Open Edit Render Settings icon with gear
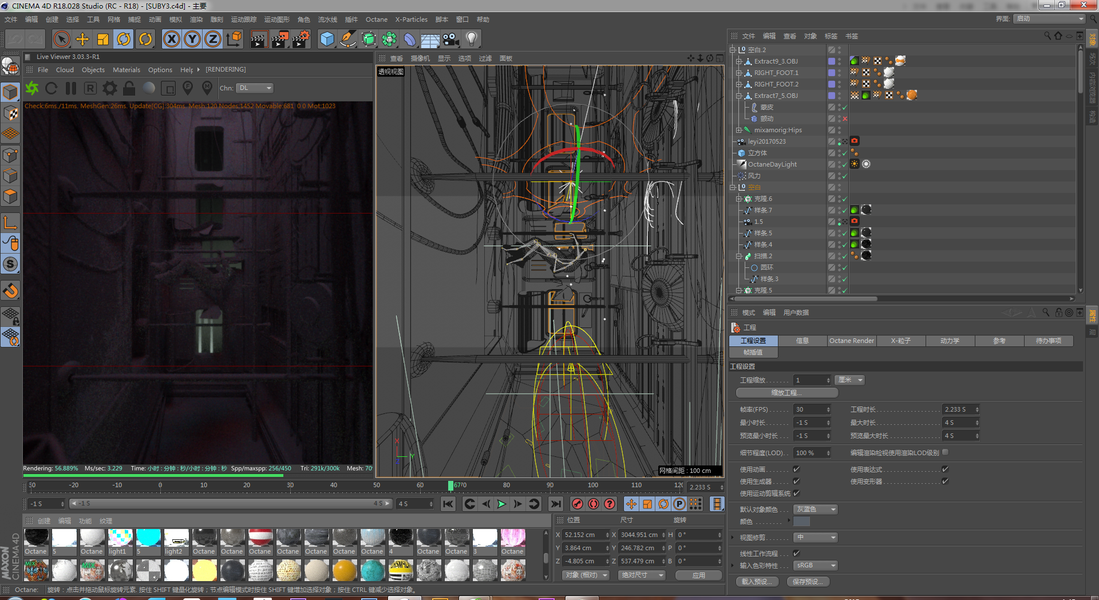Viewport: 1099px width, 600px height. [x=301, y=39]
